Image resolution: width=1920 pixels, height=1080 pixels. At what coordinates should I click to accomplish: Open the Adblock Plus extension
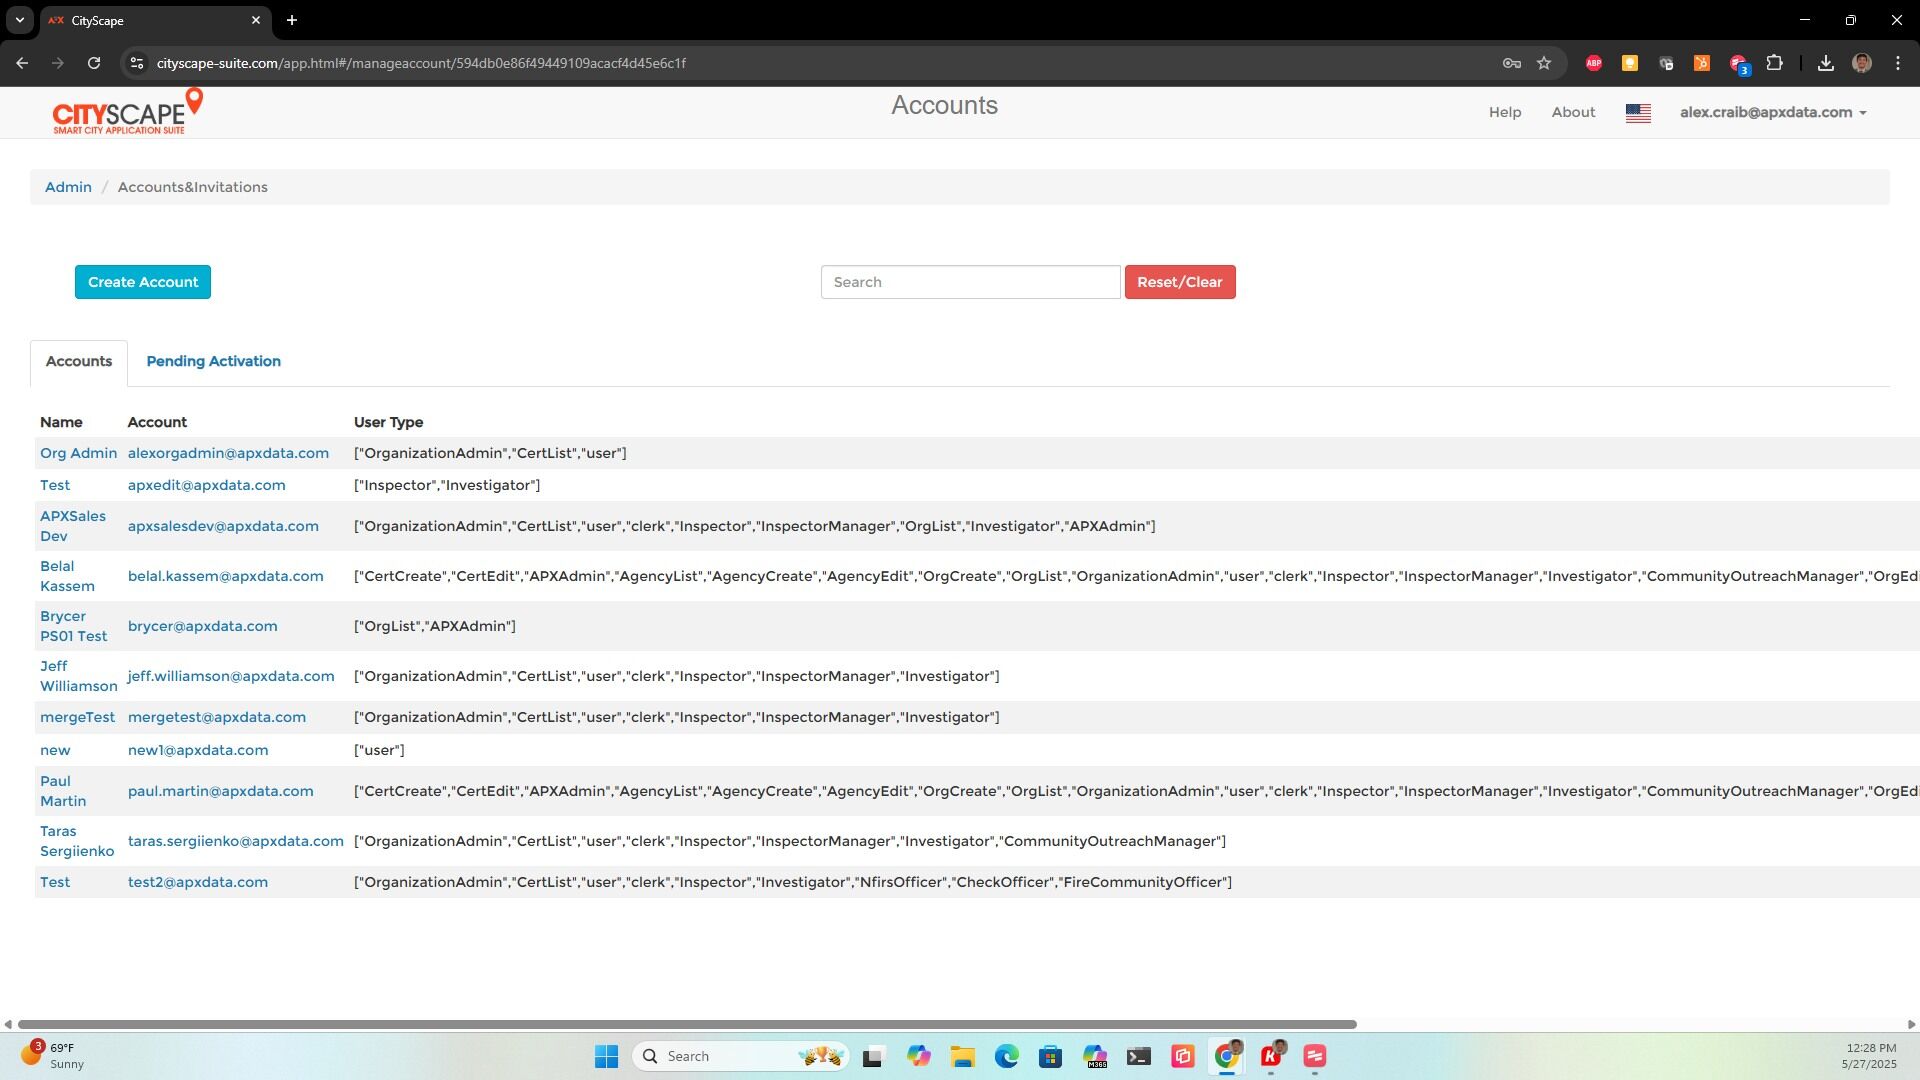click(x=1593, y=63)
